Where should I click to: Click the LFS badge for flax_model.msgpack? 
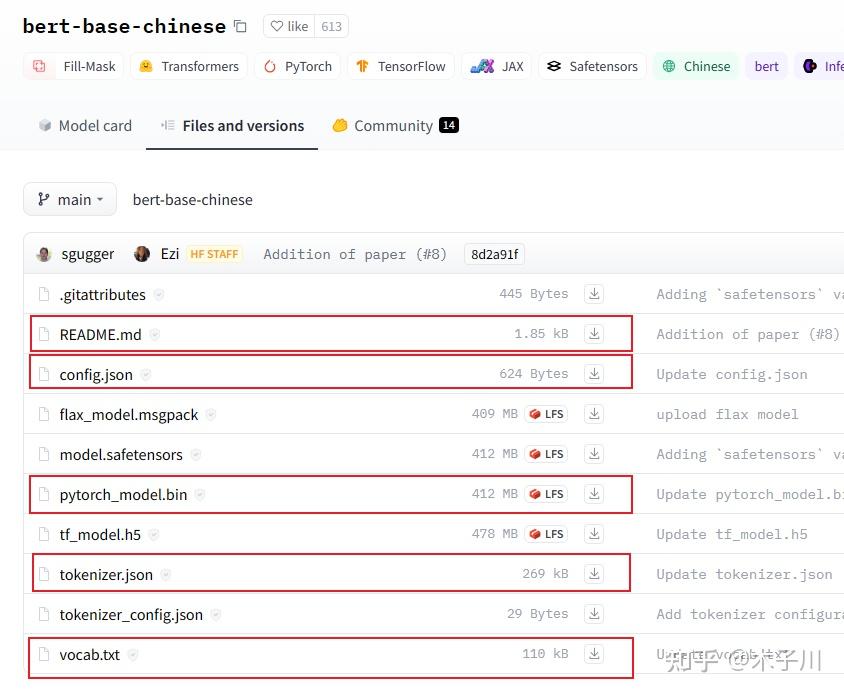pyautogui.click(x=546, y=414)
